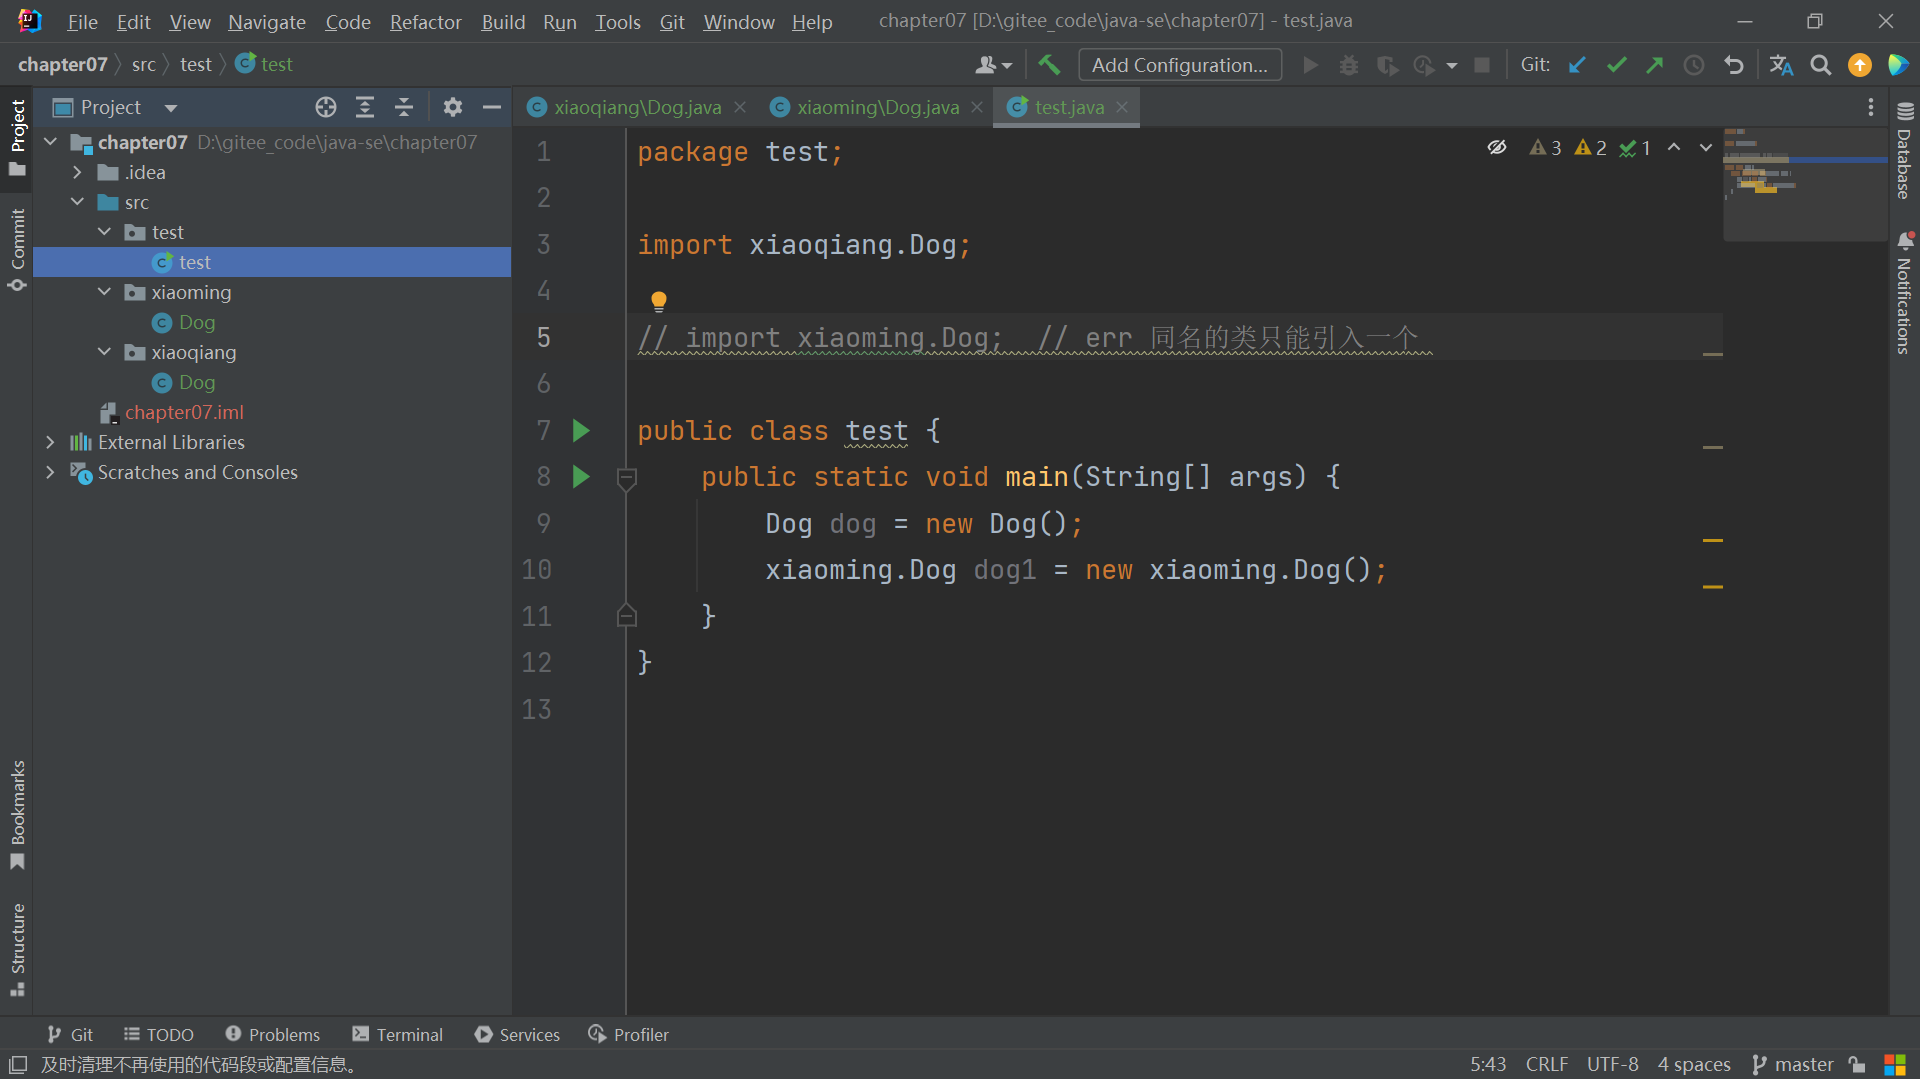Viewport: 1920px width, 1080px height.
Task: Click the Git Commit checkmark icon
Action: tap(1616, 65)
